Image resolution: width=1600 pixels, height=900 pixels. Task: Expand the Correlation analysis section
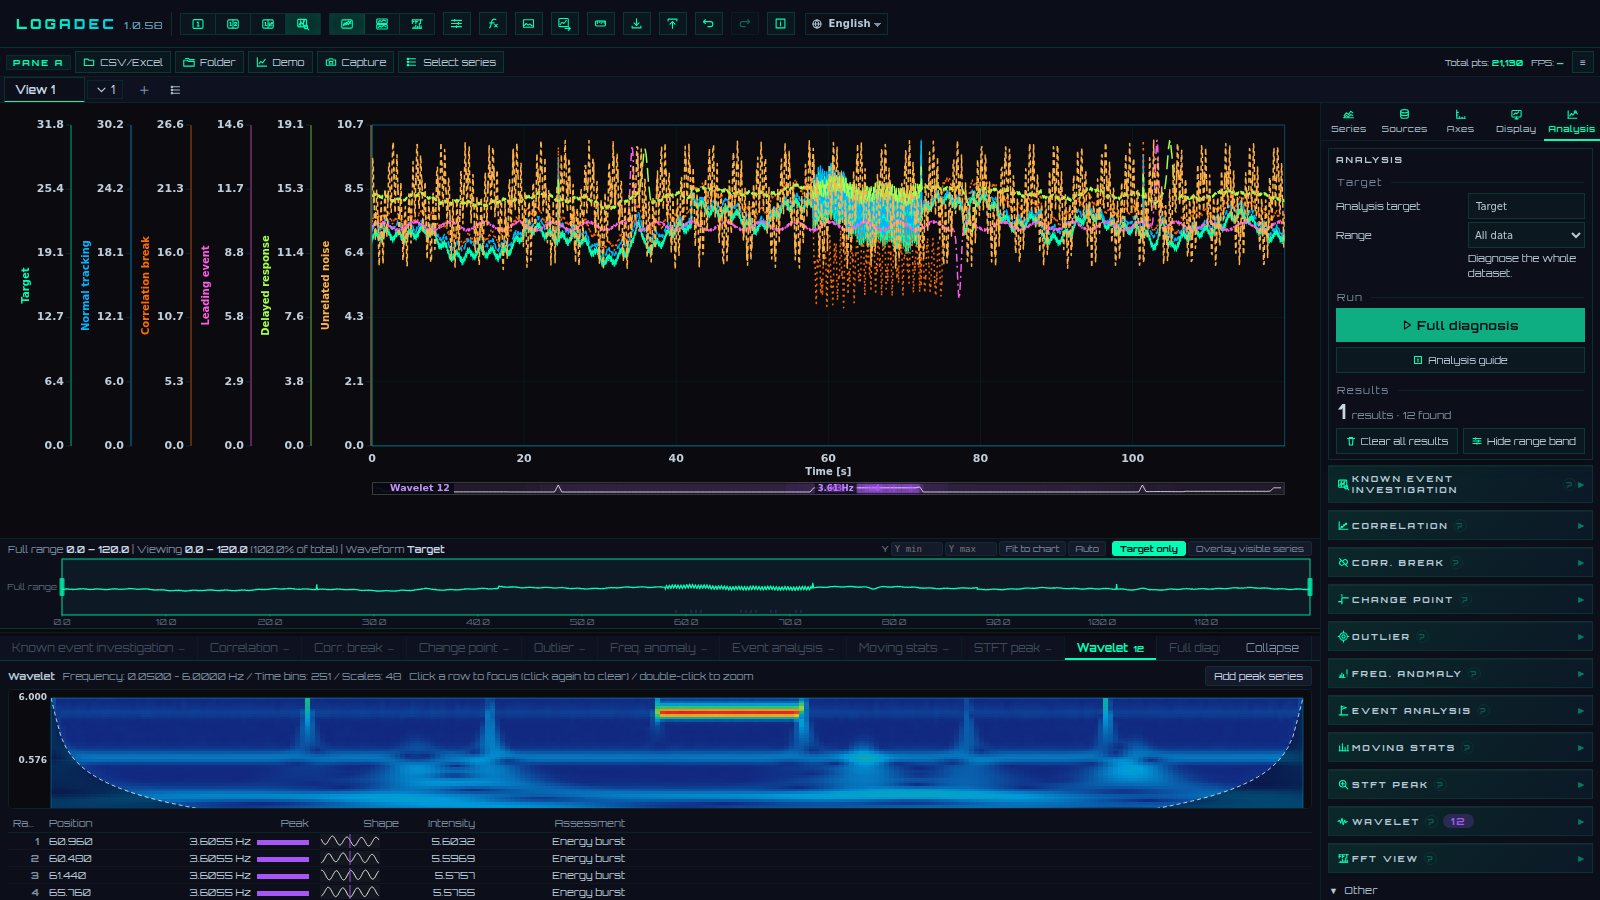pyautogui.click(x=1460, y=526)
